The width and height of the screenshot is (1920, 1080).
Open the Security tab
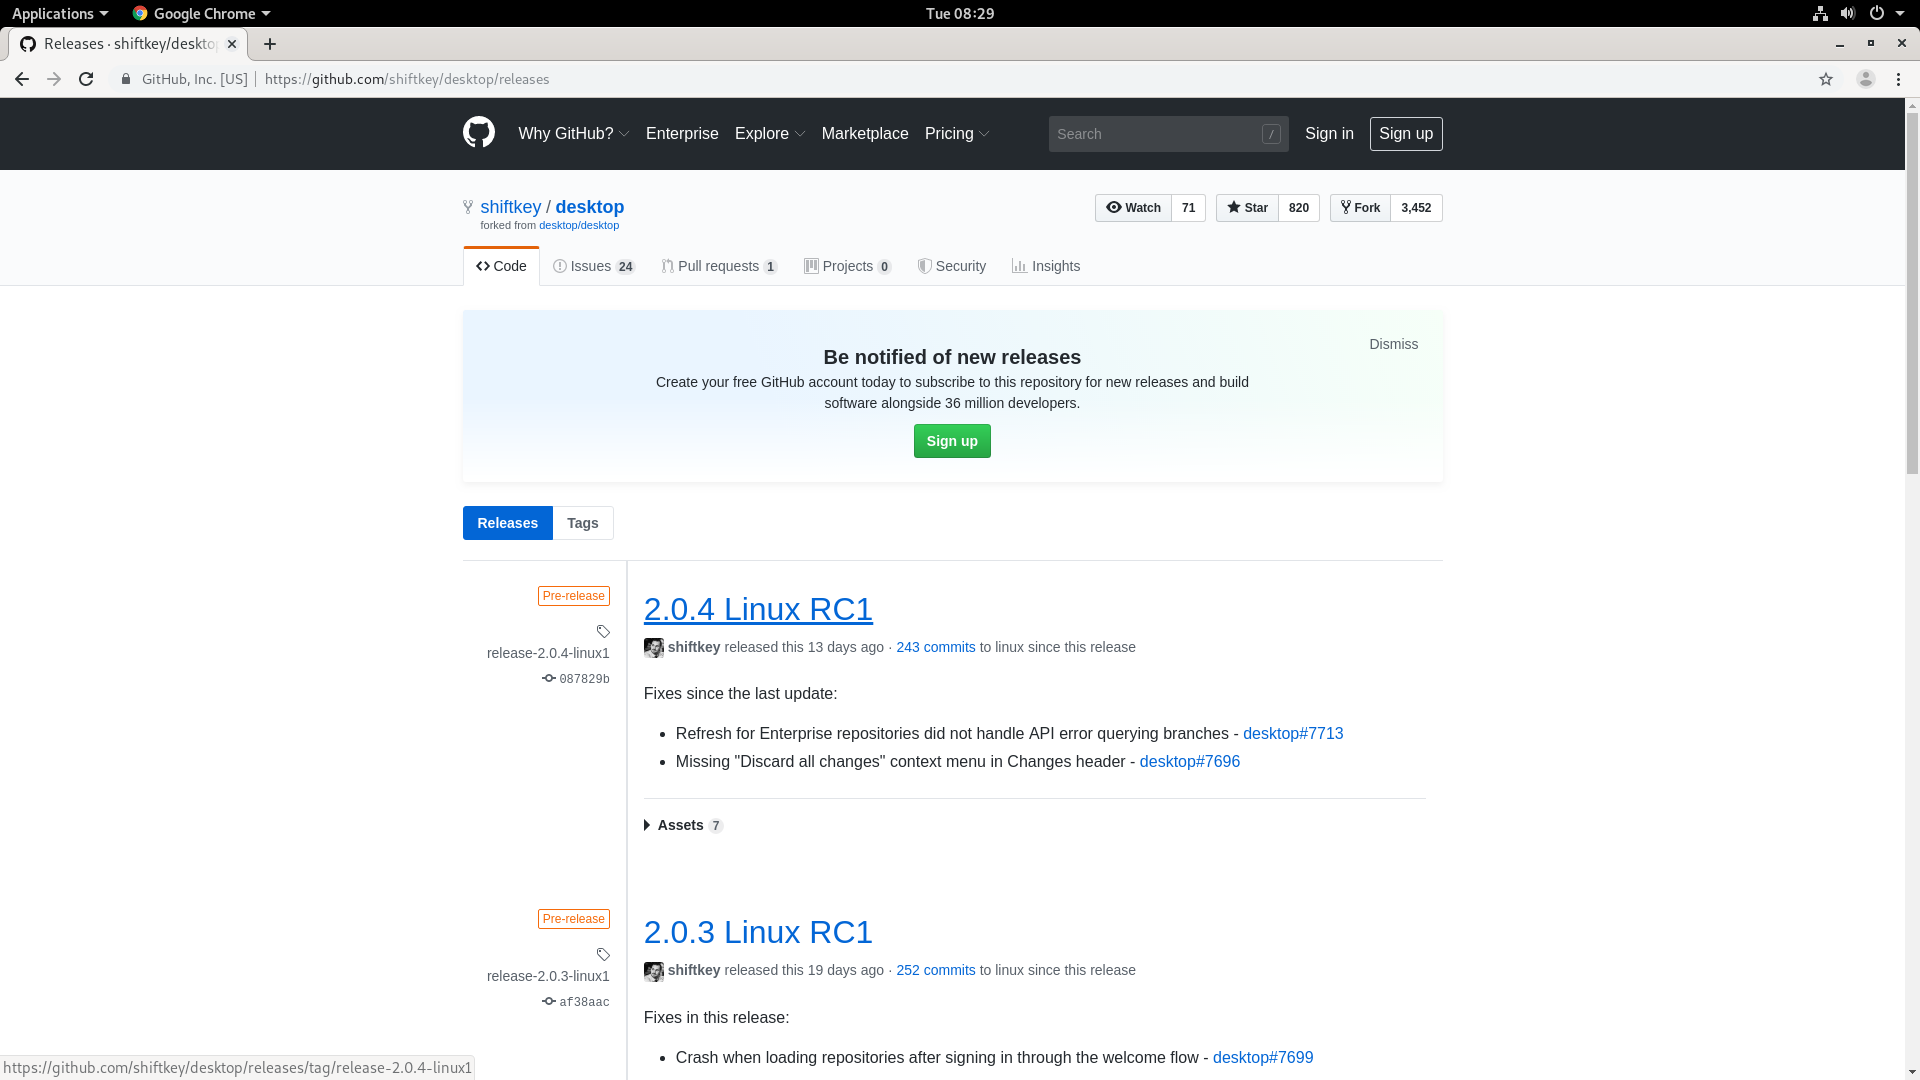tap(951, 266)
